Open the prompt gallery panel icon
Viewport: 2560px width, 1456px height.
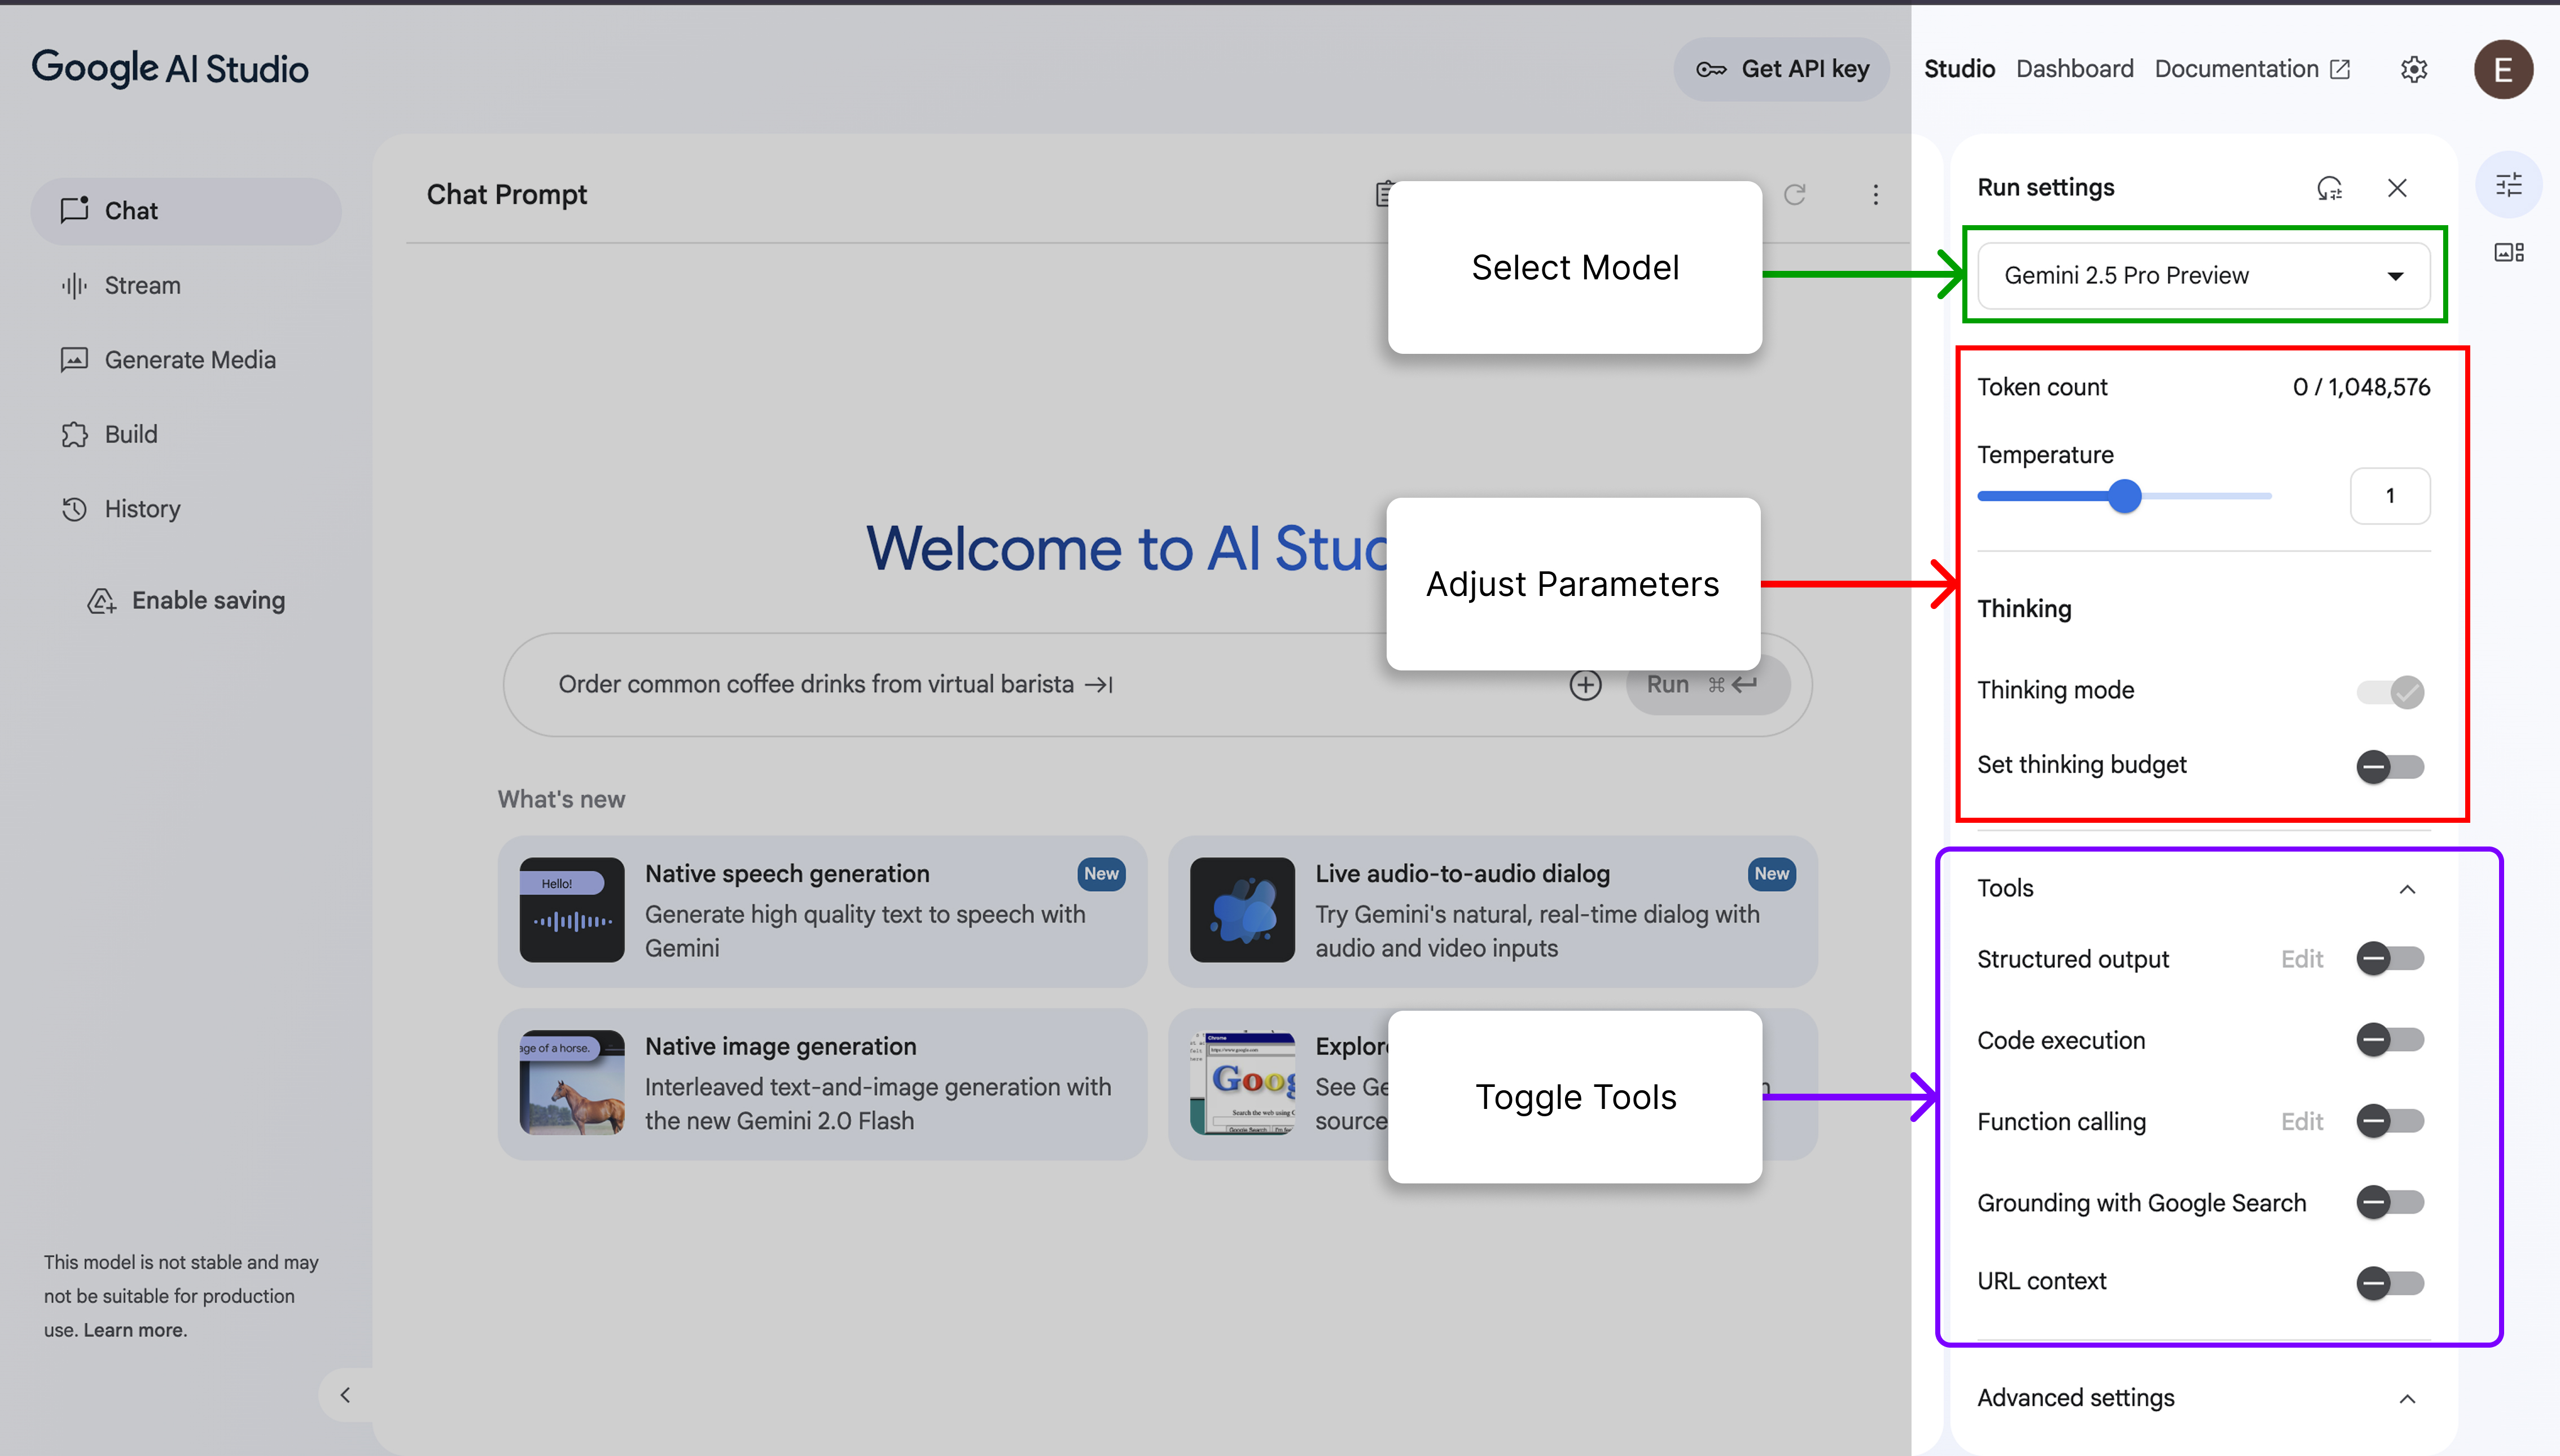pyautogui.click(x=2508, y=253)
